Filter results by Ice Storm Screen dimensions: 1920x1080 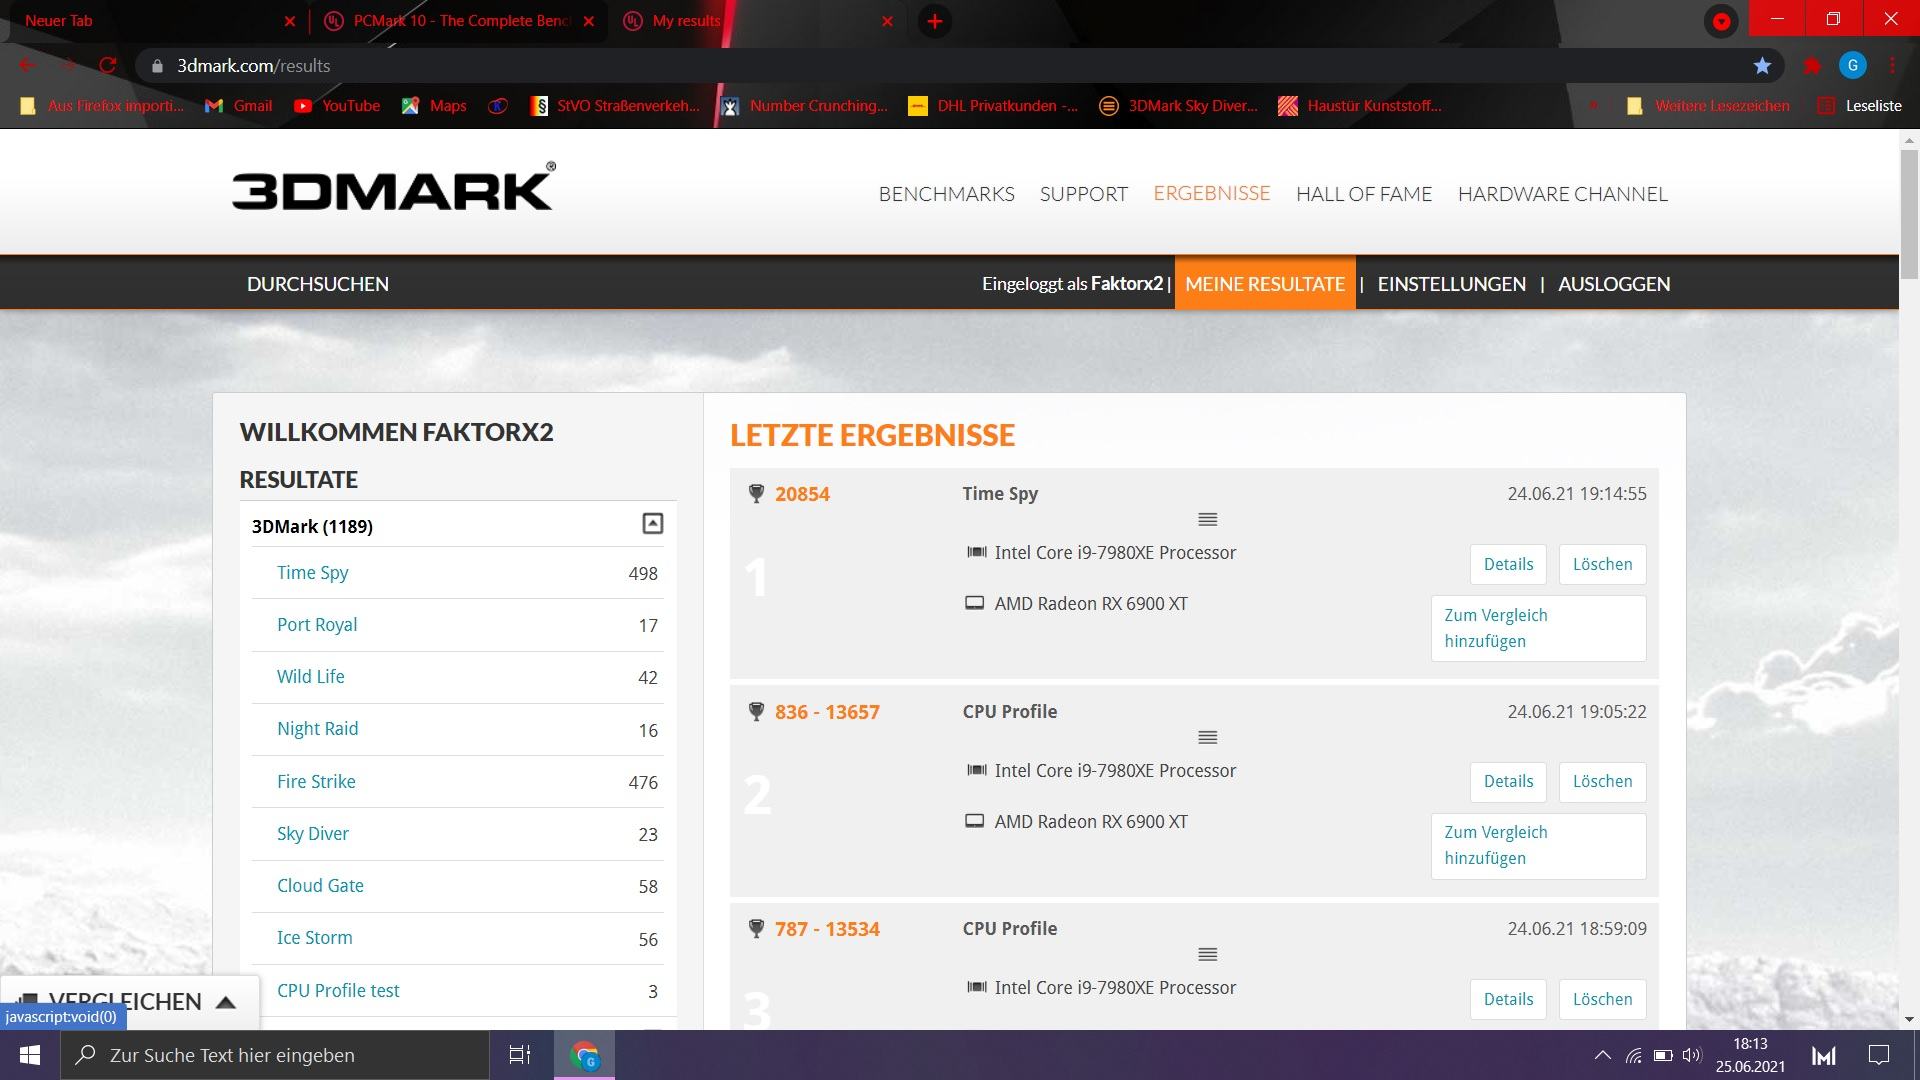314,938
